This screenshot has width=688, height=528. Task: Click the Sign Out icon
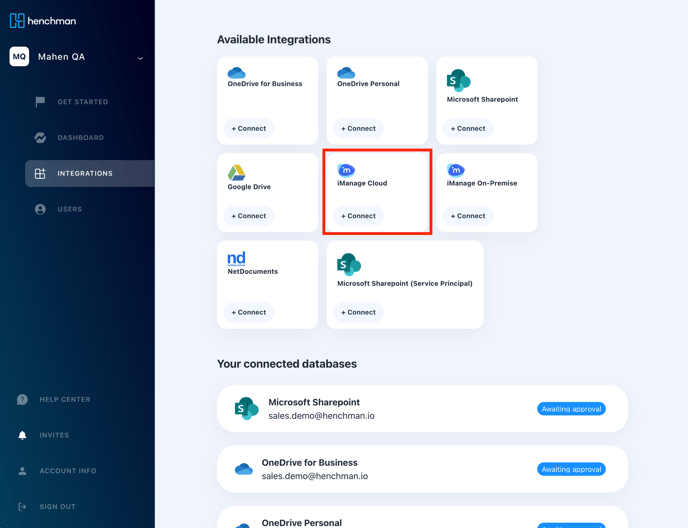(x=22, y=507)
